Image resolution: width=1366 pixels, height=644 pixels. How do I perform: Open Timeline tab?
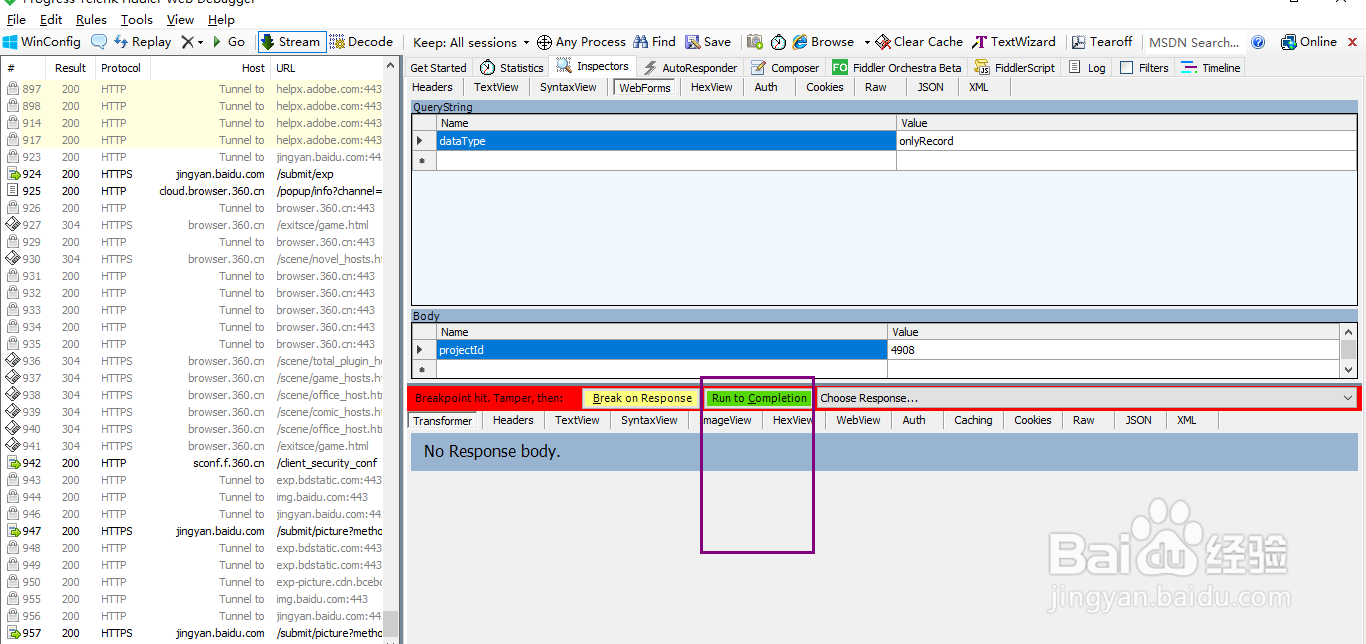1211,68
